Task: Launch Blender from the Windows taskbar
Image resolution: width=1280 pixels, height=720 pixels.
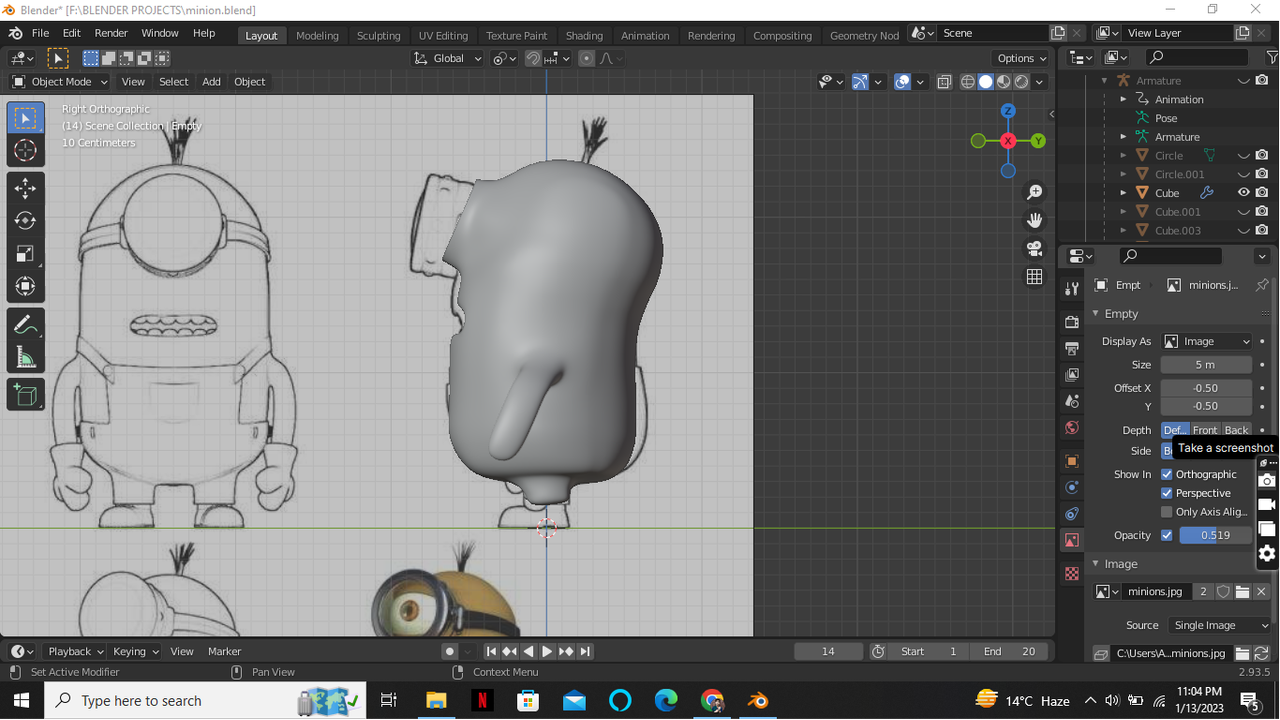Action: click(x=758, y=701)
